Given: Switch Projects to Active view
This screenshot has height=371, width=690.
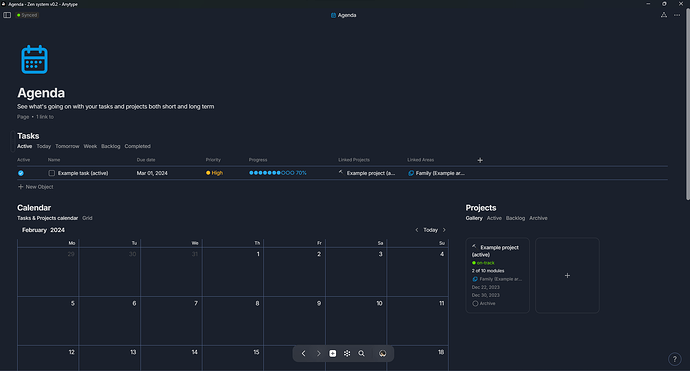Looking at the screenshot, I should 494,218.
